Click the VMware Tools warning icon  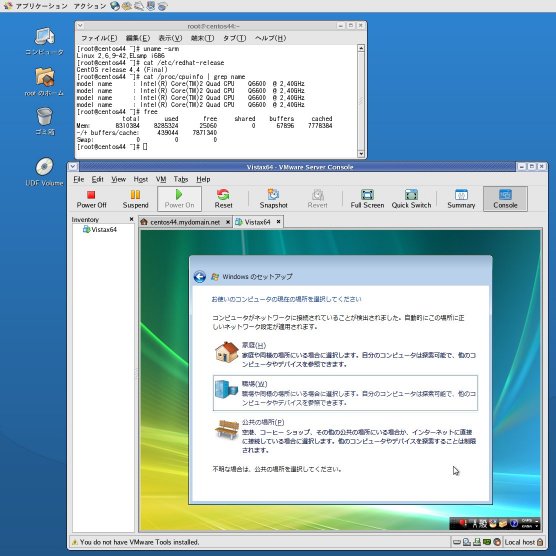point(74,542)
